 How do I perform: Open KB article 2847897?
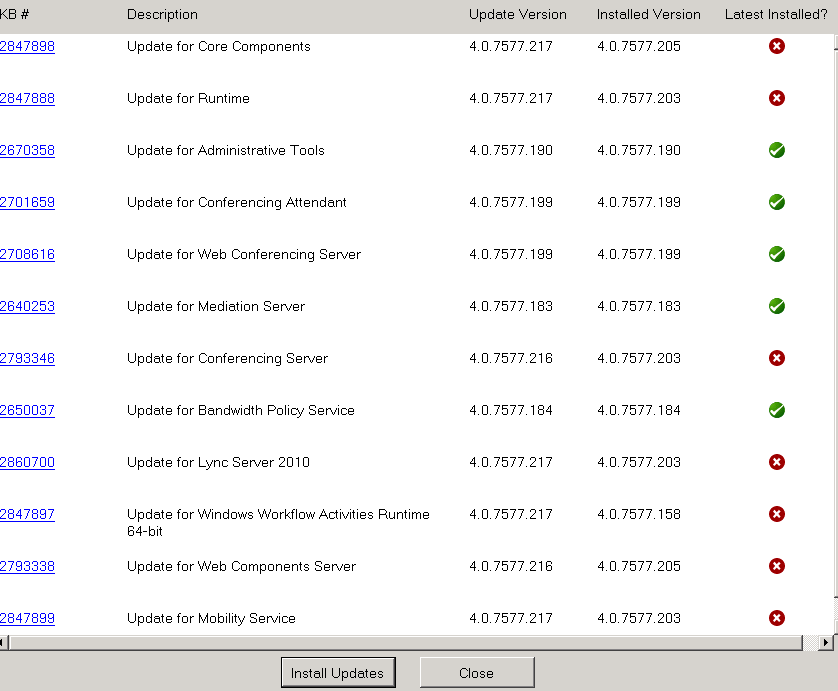(27, 514)
